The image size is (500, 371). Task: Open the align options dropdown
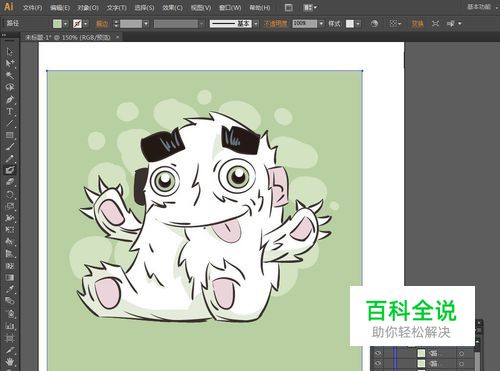click(x=395, y=24)
